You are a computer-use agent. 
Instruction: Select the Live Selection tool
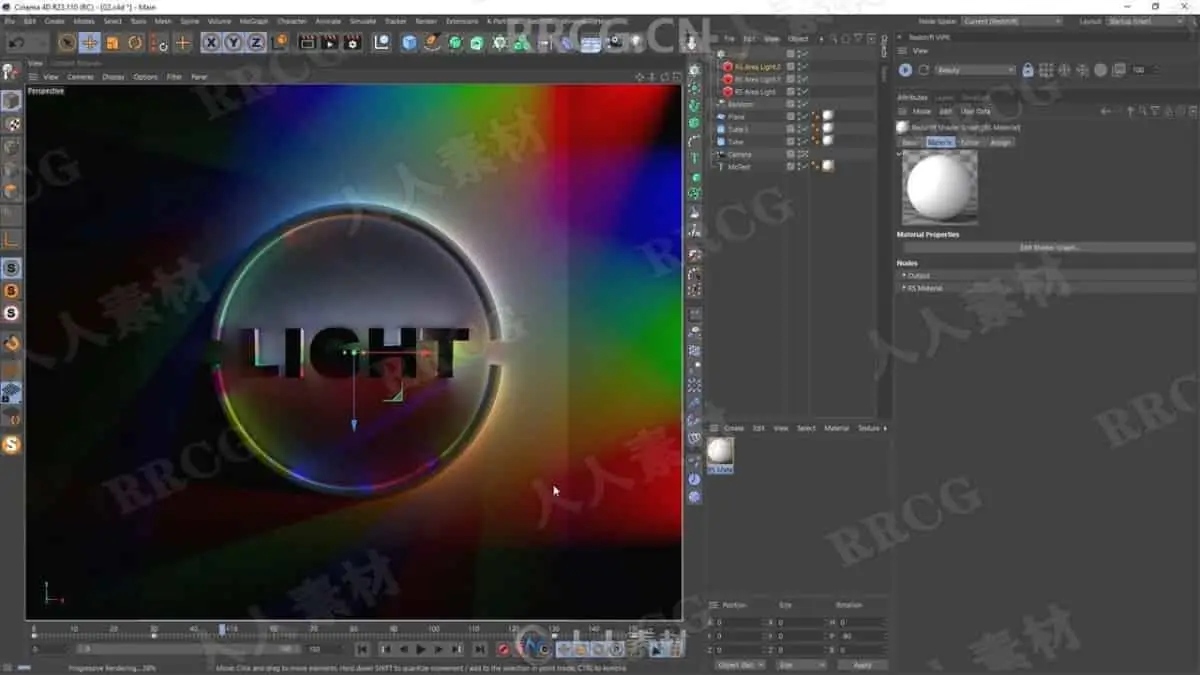[x=67, y=43]
